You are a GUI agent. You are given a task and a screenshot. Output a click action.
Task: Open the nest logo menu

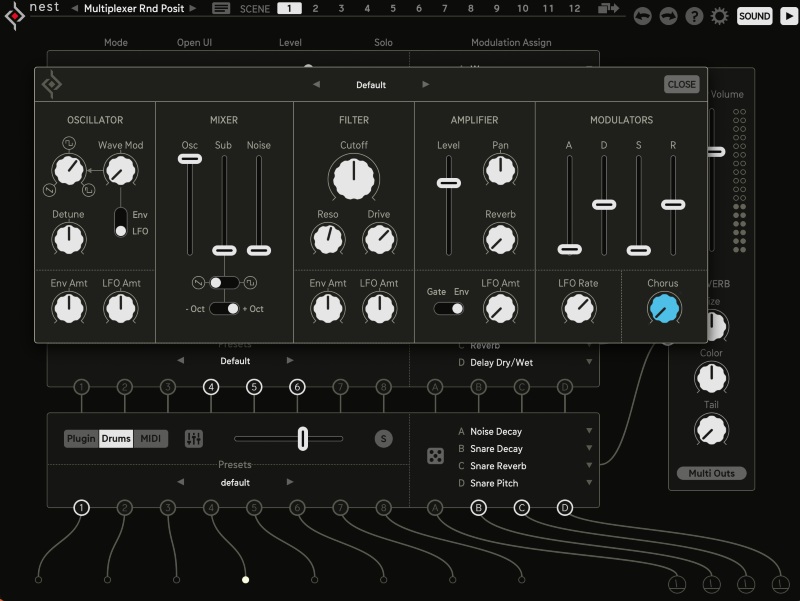tap(14, 16)
